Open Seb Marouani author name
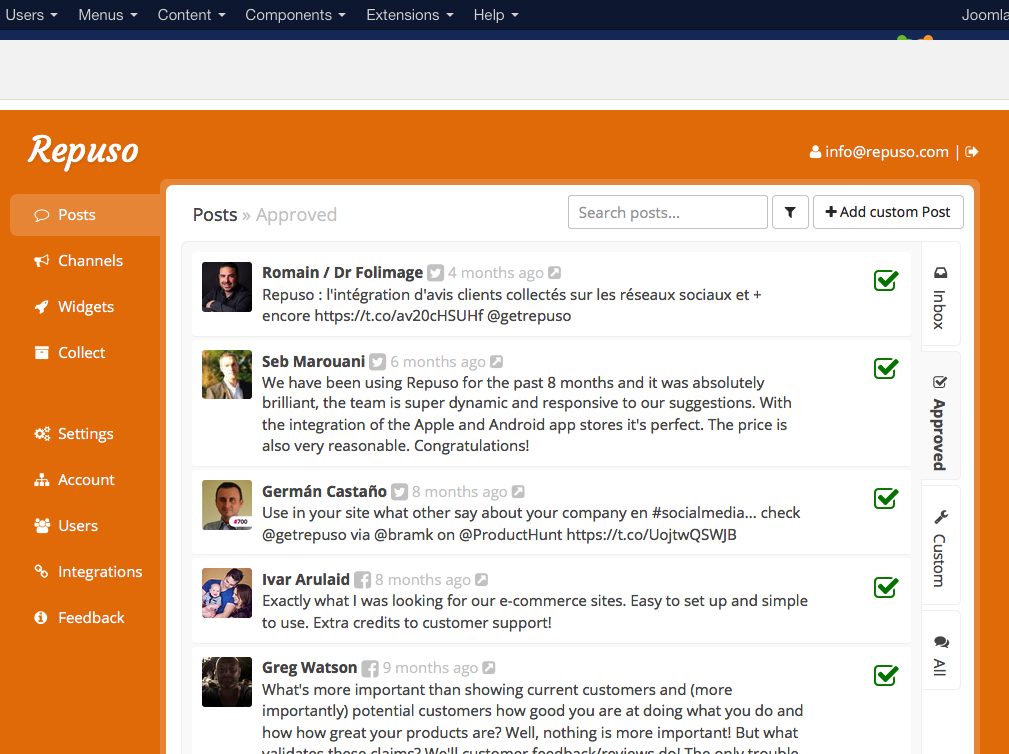 (313, 362)
